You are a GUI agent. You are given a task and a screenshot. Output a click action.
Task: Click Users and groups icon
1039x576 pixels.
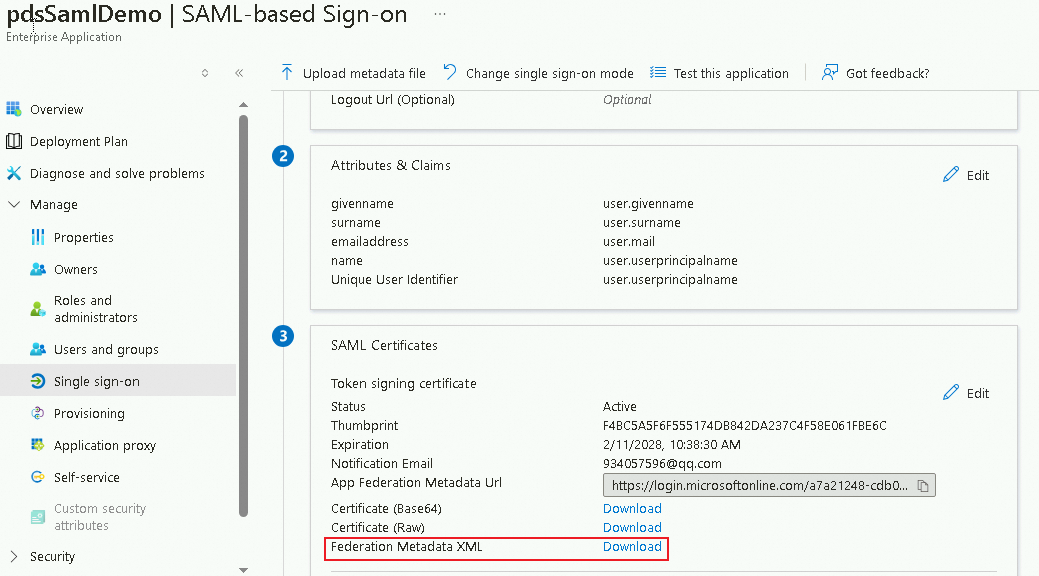coord(38,349)
